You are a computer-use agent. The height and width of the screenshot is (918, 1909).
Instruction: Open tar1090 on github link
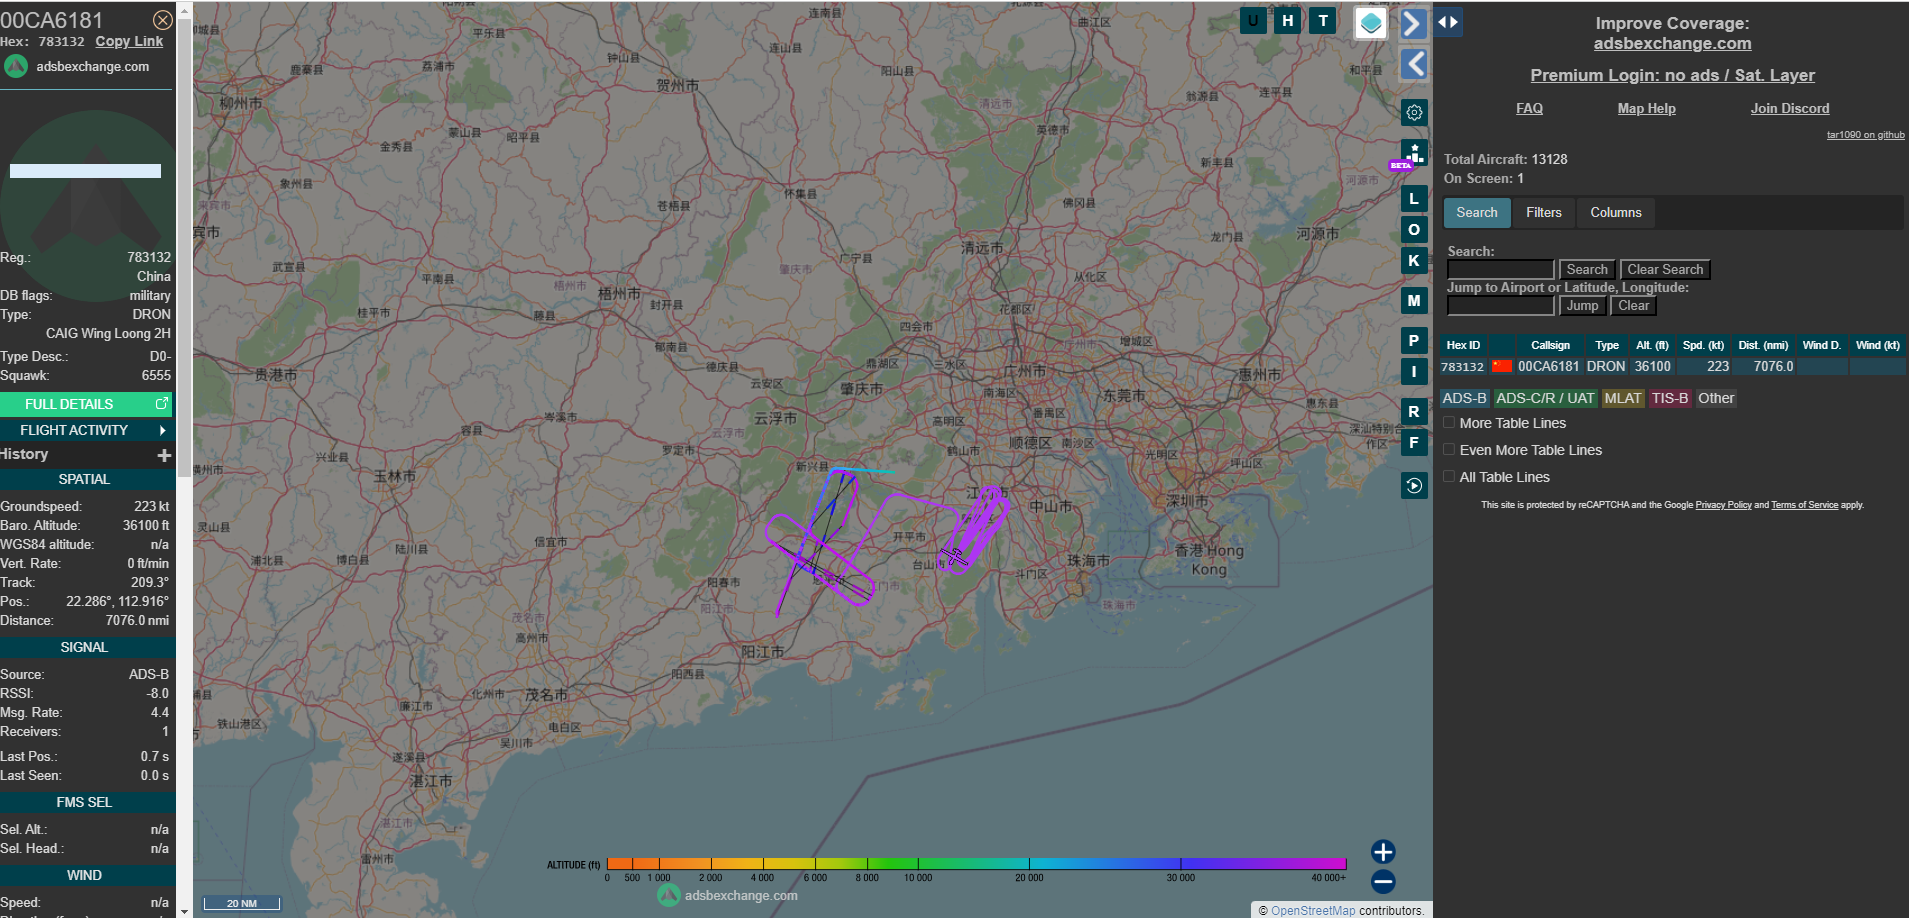(x=1865, y=135)
